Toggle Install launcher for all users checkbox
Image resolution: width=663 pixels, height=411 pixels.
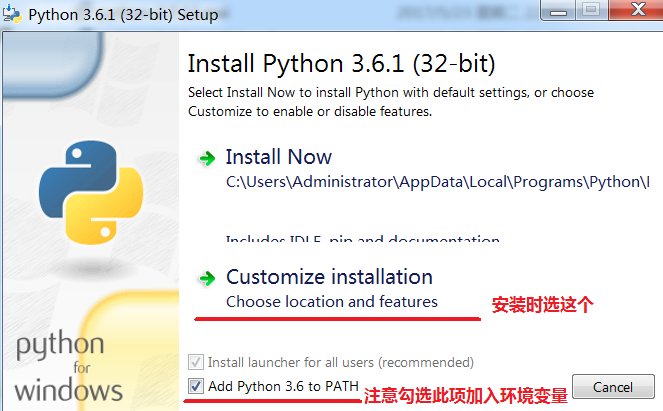tap(196, 362)
